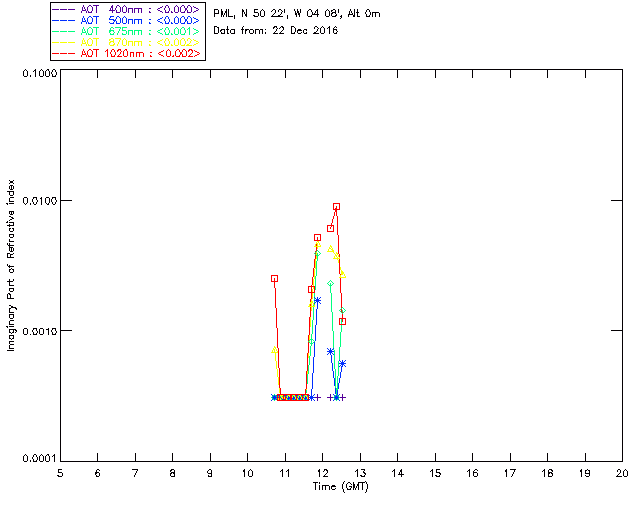Click the x-axis tick label 12
640x512 pixels.
pos(322,473)
